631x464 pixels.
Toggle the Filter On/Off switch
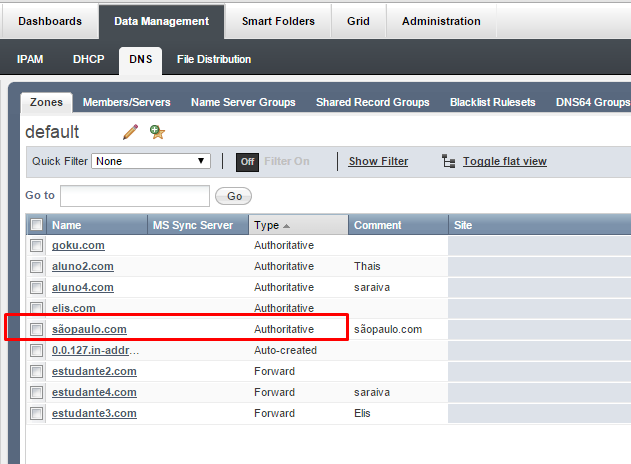247,161
